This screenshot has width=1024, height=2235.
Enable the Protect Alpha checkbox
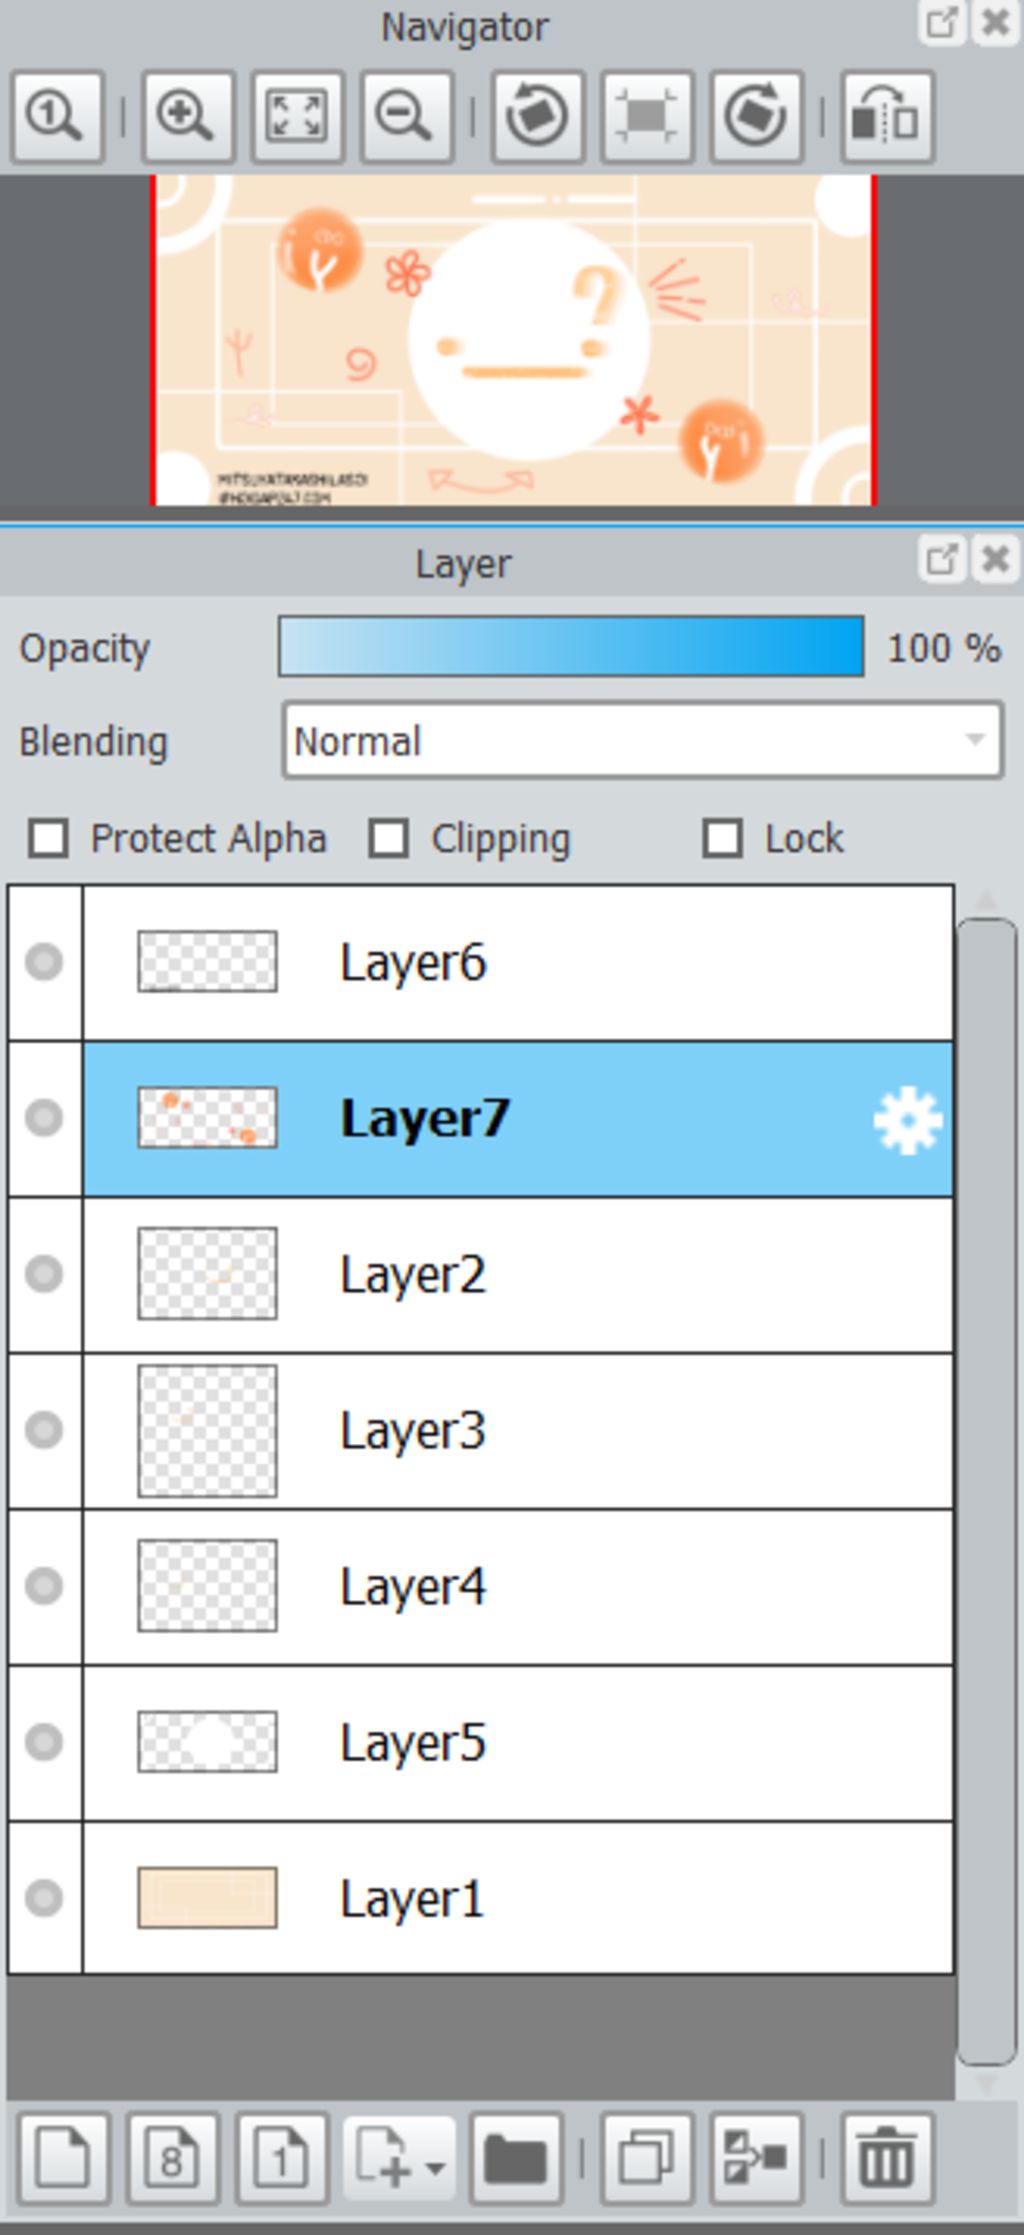49,839
